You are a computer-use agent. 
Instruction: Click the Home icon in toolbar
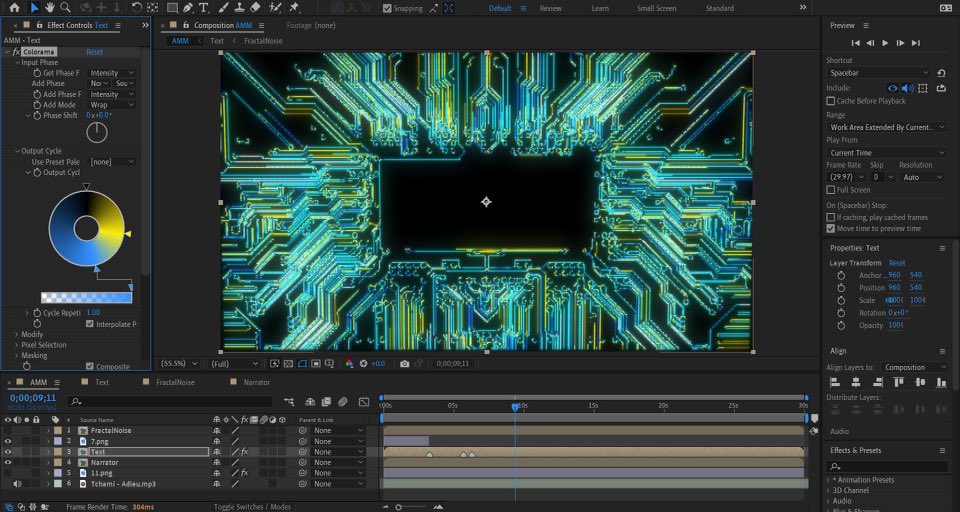14,8
